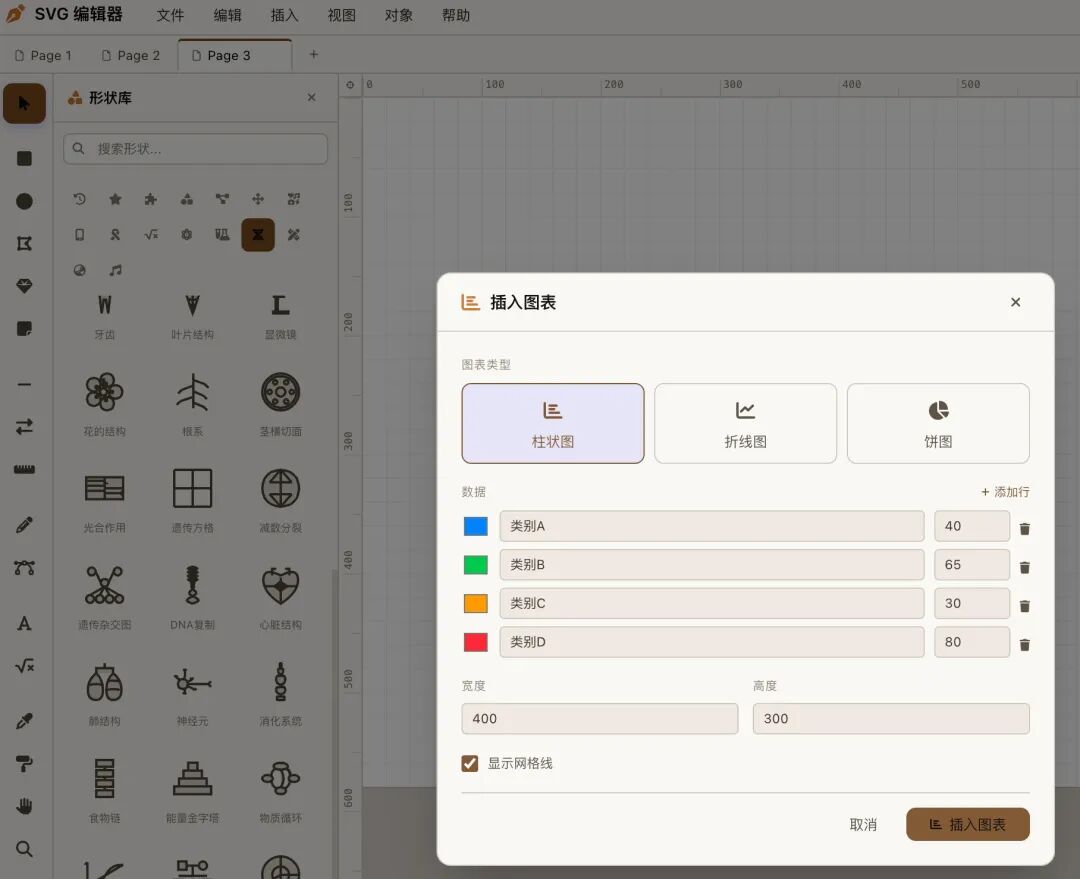The width and height of the screenshot is (1080, 879).
Task: Focus the 搜索形状 search field
Action: pyautogui.click(x=196, y=149)
